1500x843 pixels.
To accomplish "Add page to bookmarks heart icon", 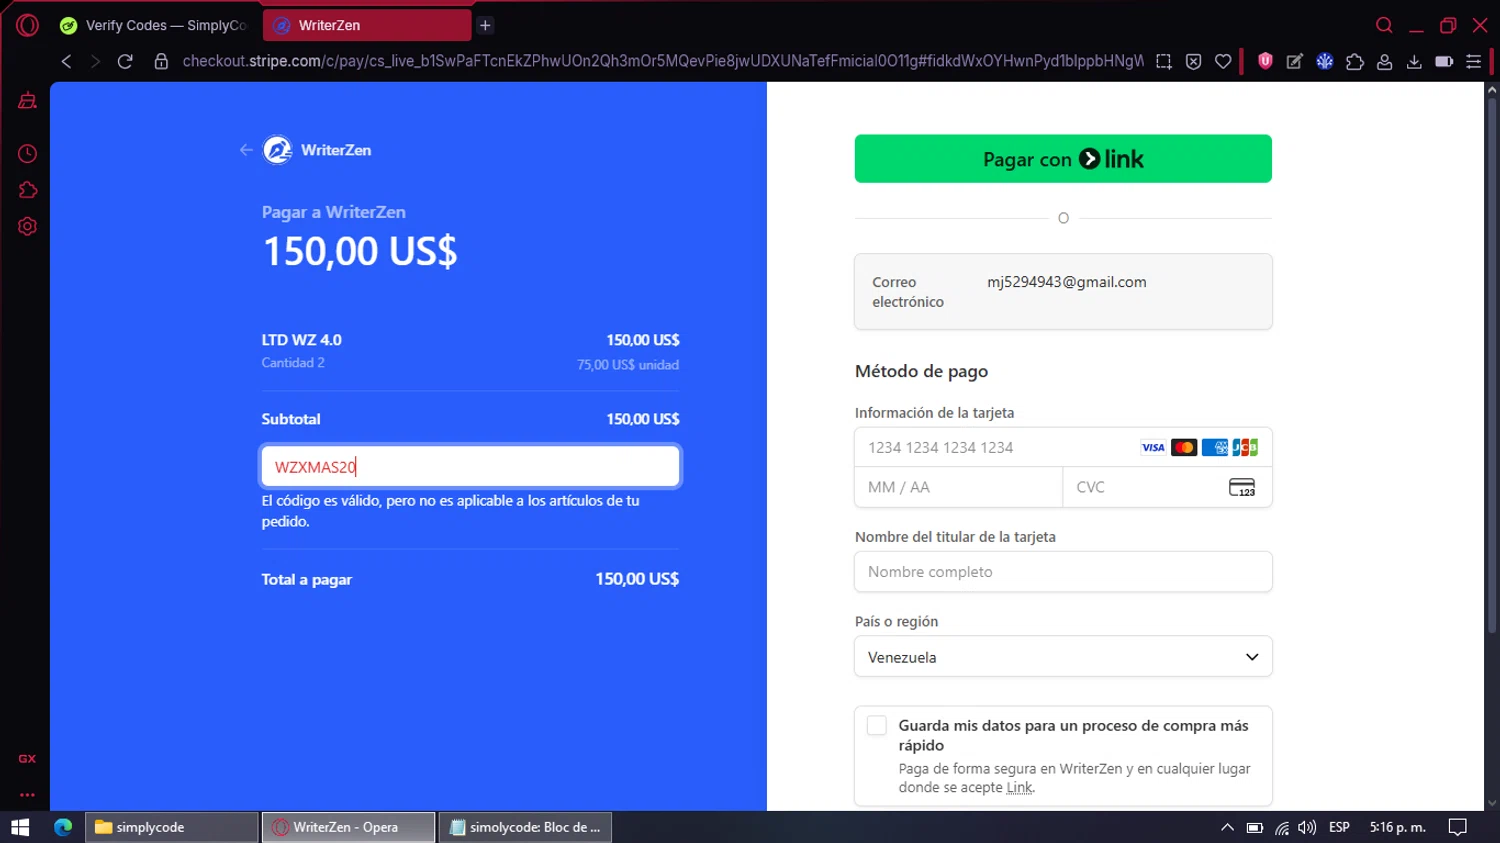I will [x=1223, y=61].
